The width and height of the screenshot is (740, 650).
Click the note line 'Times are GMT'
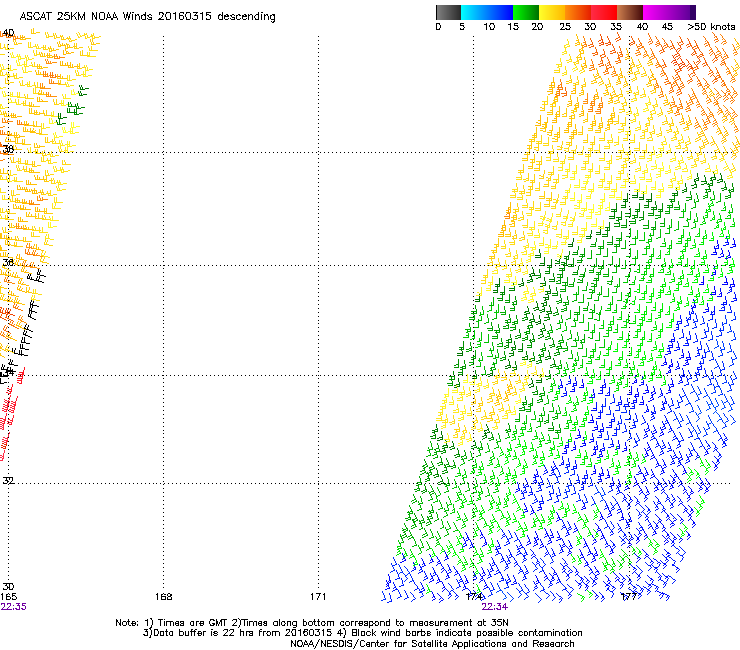click(x=193, y=623)
